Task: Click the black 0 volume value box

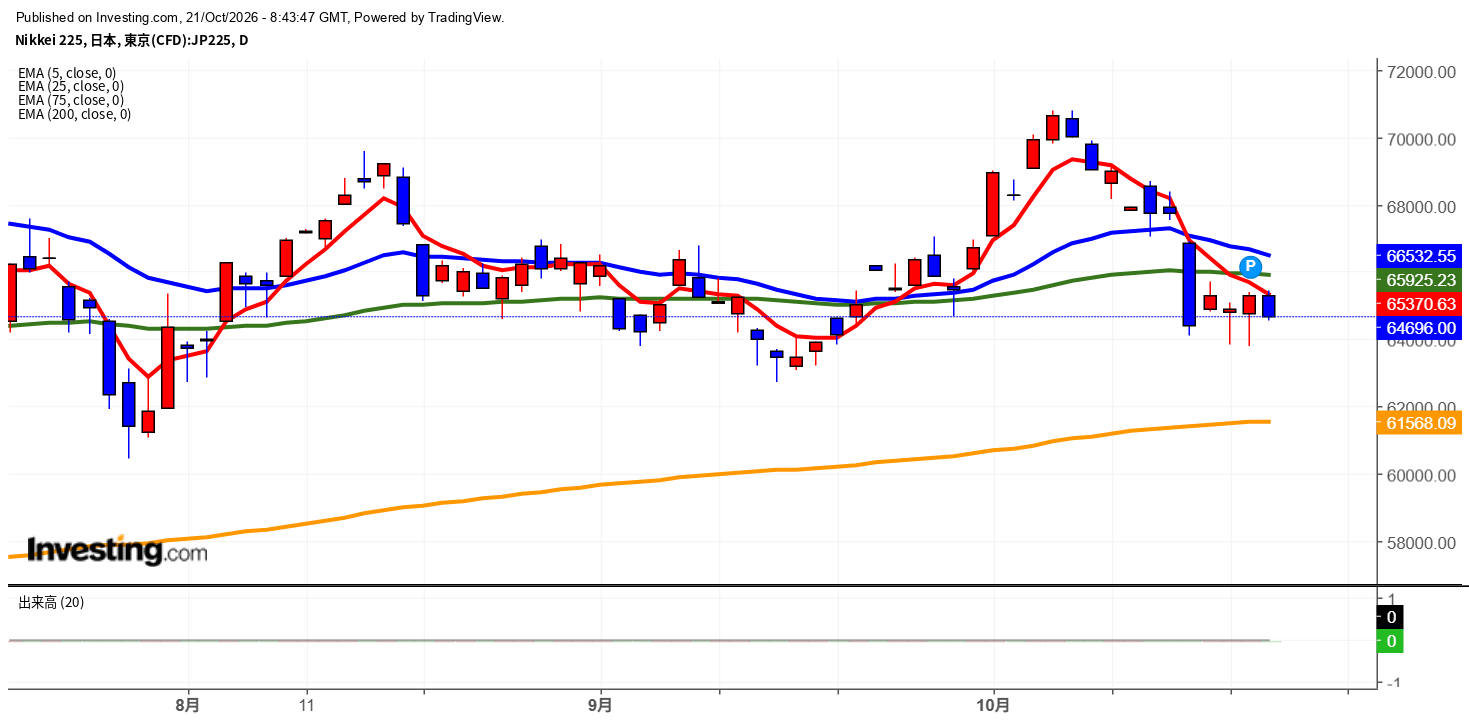Action: [x=1391, y=617]
